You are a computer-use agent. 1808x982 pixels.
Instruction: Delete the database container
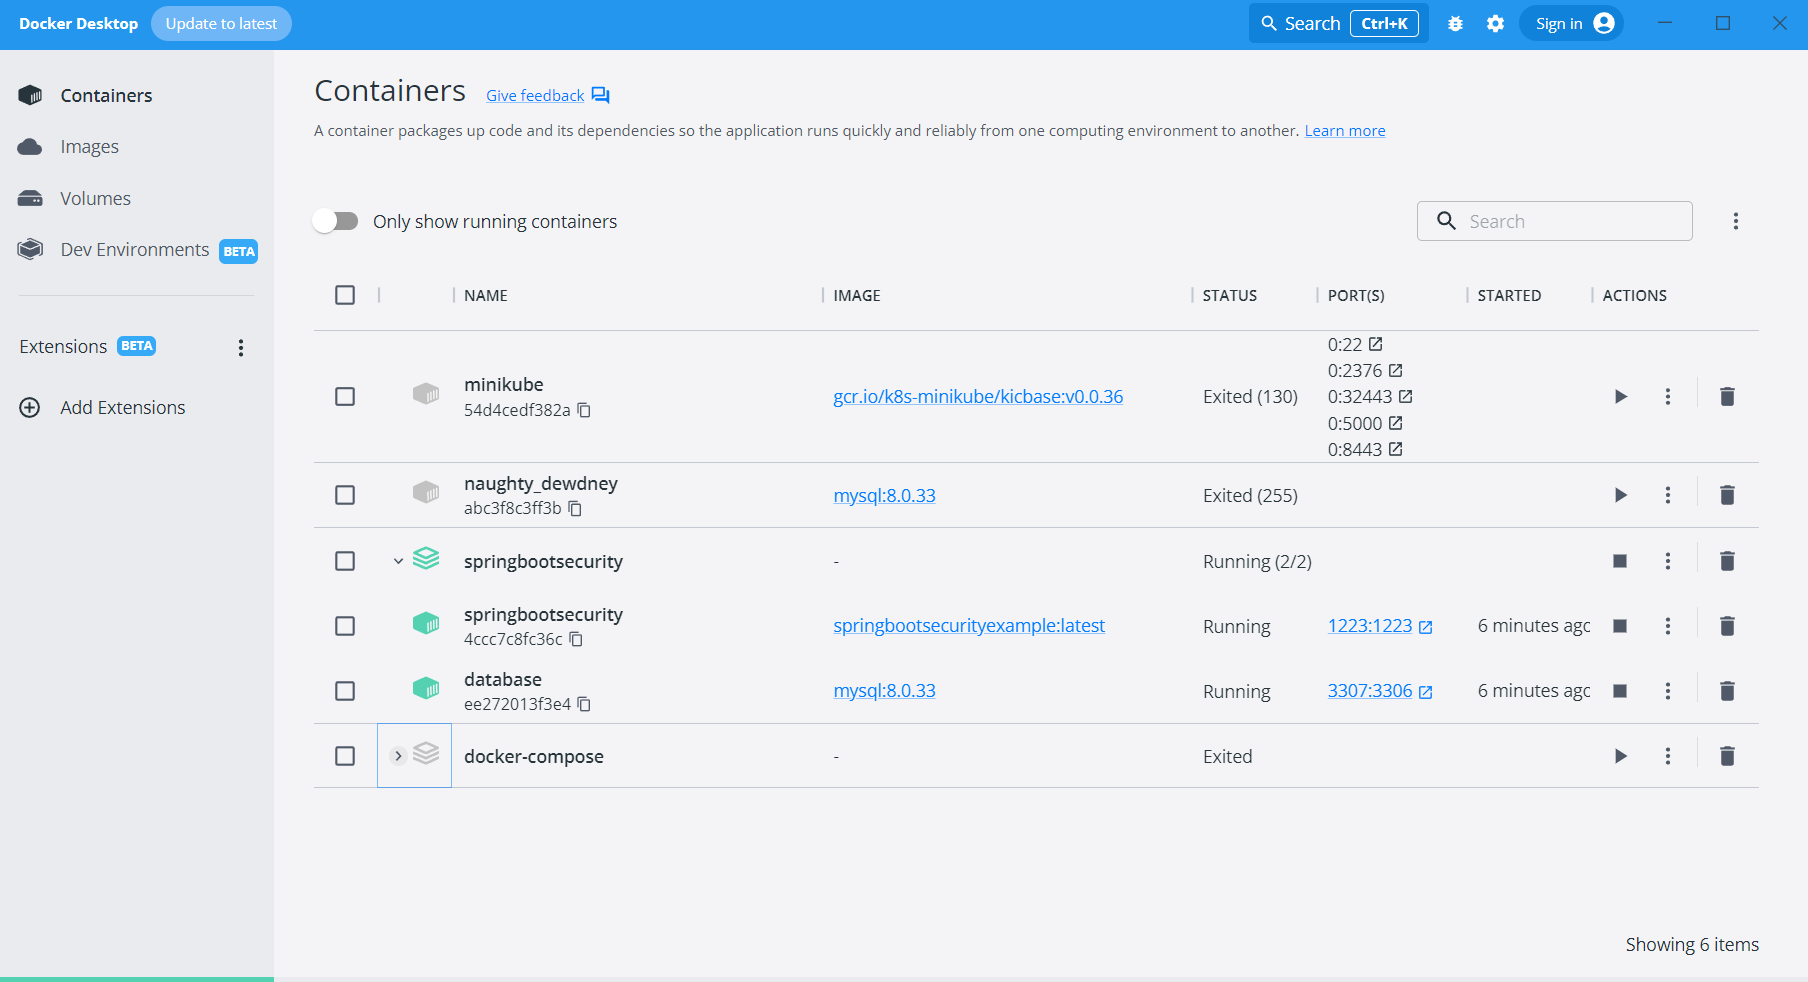point(1727,691)
